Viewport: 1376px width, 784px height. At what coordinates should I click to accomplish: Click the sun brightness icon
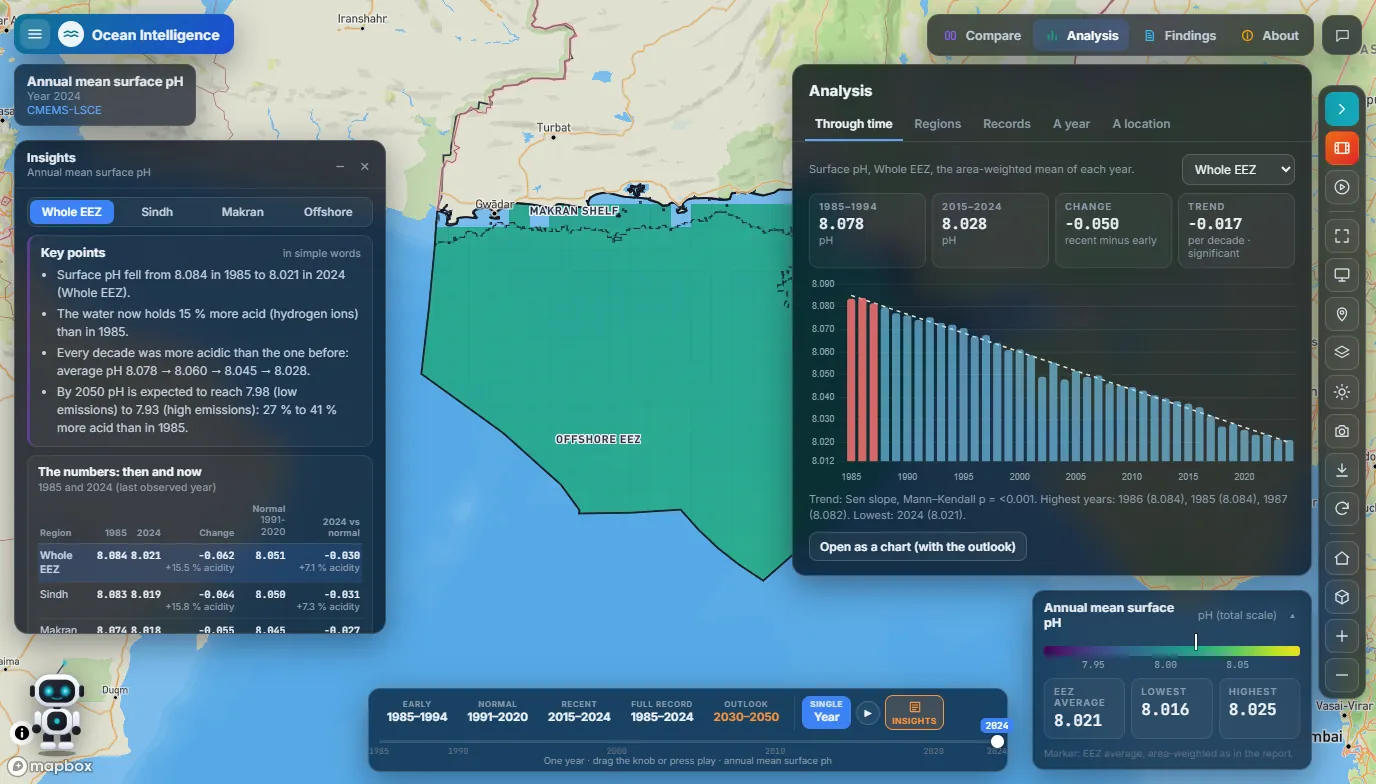coord(1342,392)
